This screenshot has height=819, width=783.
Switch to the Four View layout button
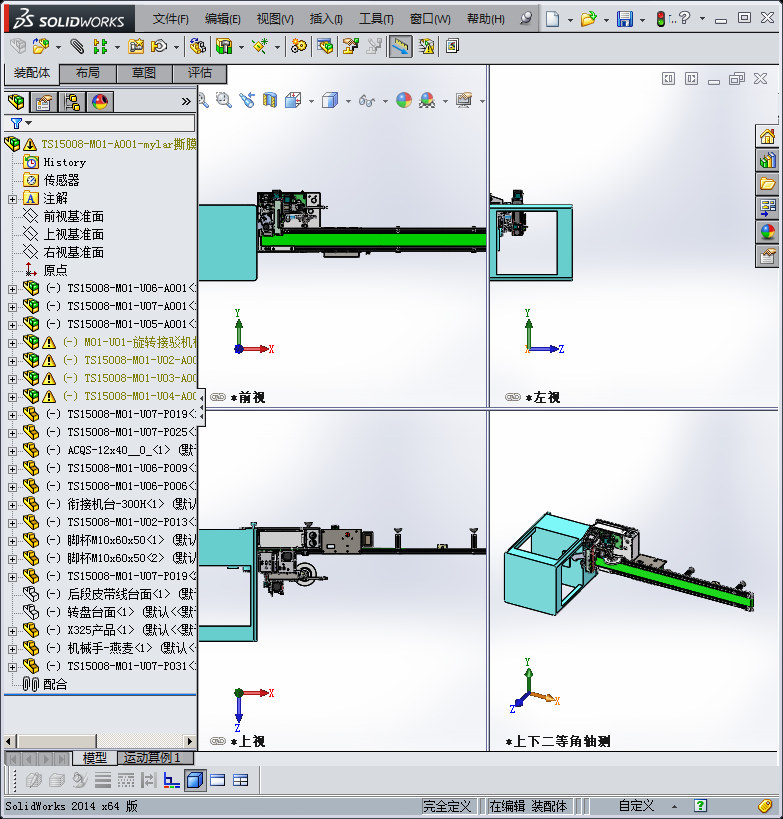pyautogui.click(x=241, y=780)
